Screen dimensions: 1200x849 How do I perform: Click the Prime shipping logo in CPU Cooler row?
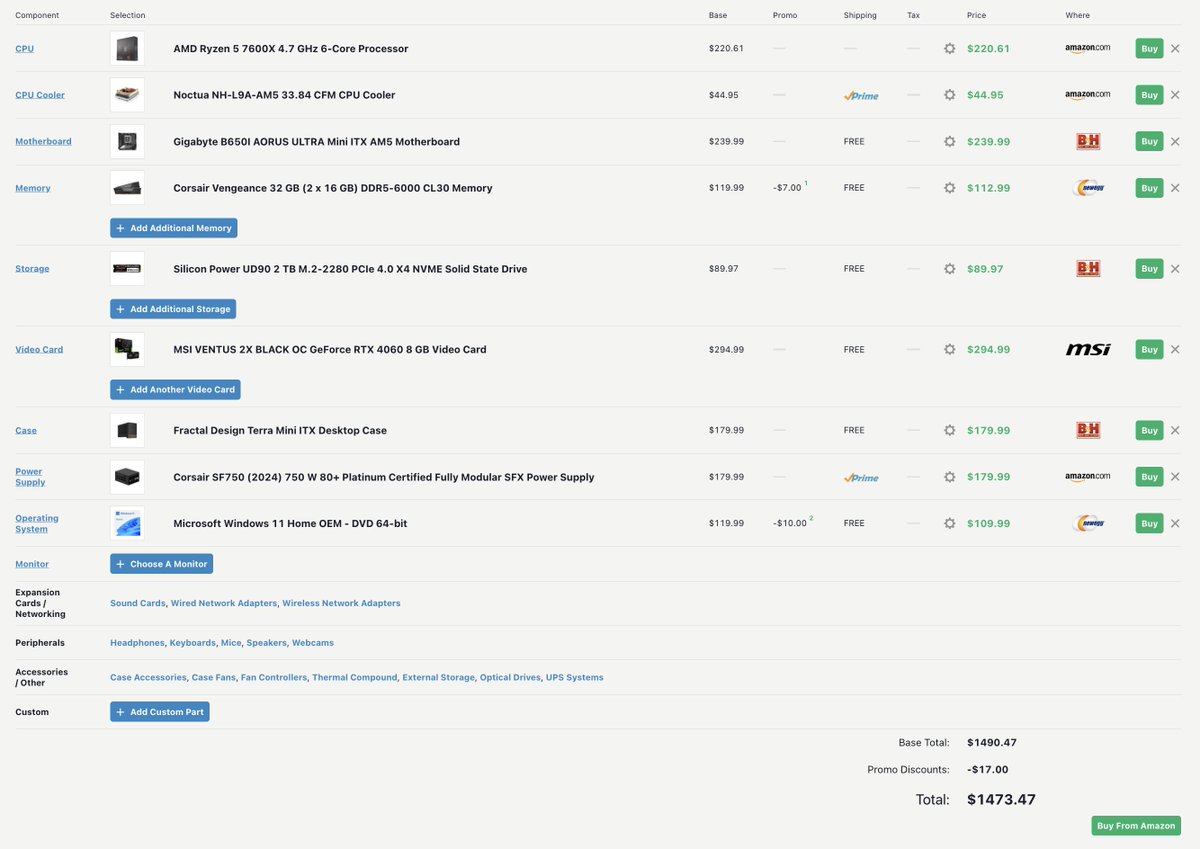click(x=861, y=95)
